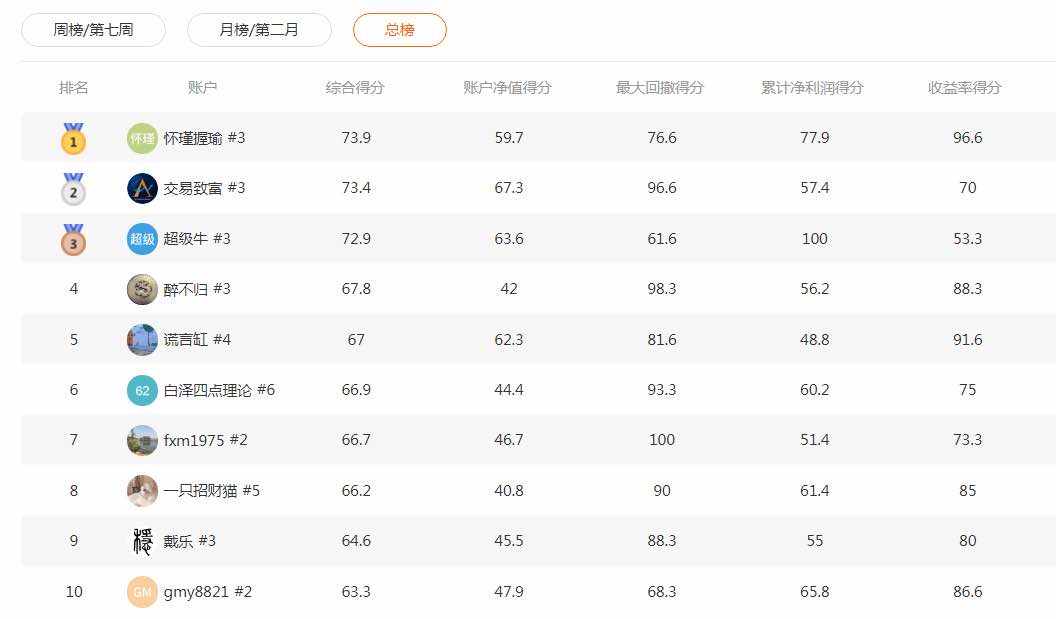Click the silver second-place medal icon
This screenshot has height=619, width=1056.
click(x=73, y=189)
